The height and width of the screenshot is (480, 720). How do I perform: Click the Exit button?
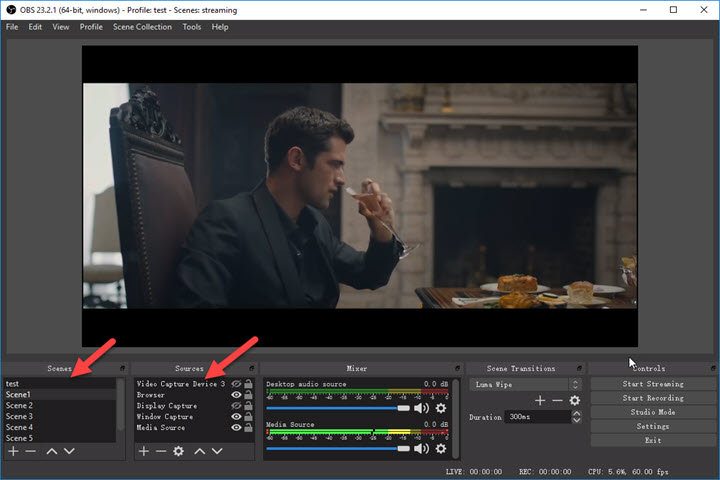pyautogui.click(x=653, y=440)
